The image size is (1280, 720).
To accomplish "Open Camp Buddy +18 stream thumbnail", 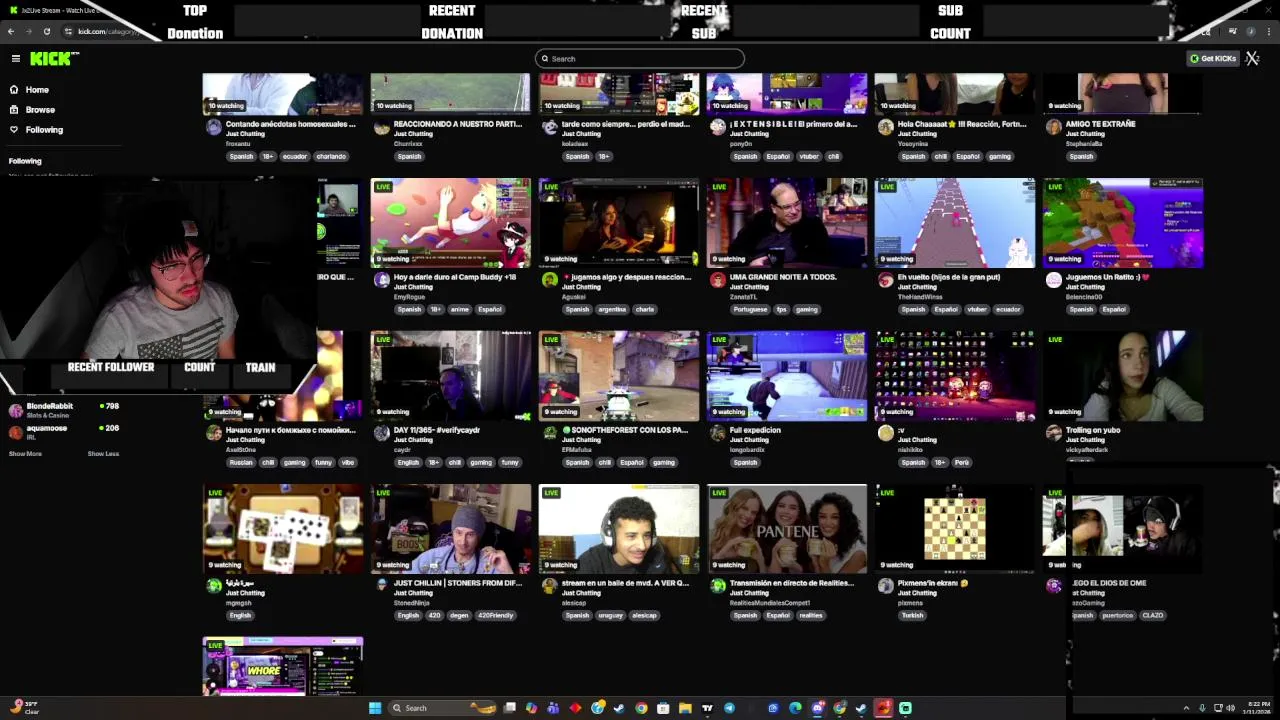I will 451,223.
